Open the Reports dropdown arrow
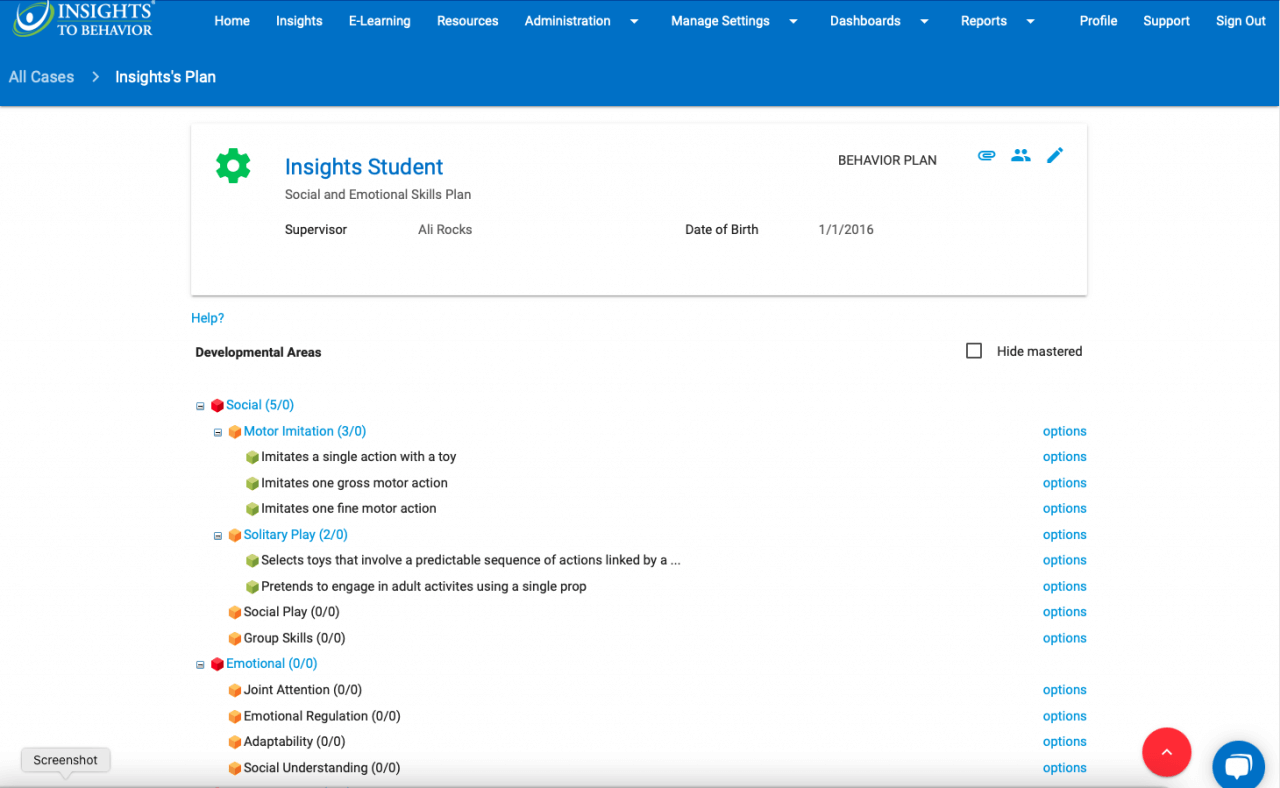1280x788 pixels. pos(1031,21)
